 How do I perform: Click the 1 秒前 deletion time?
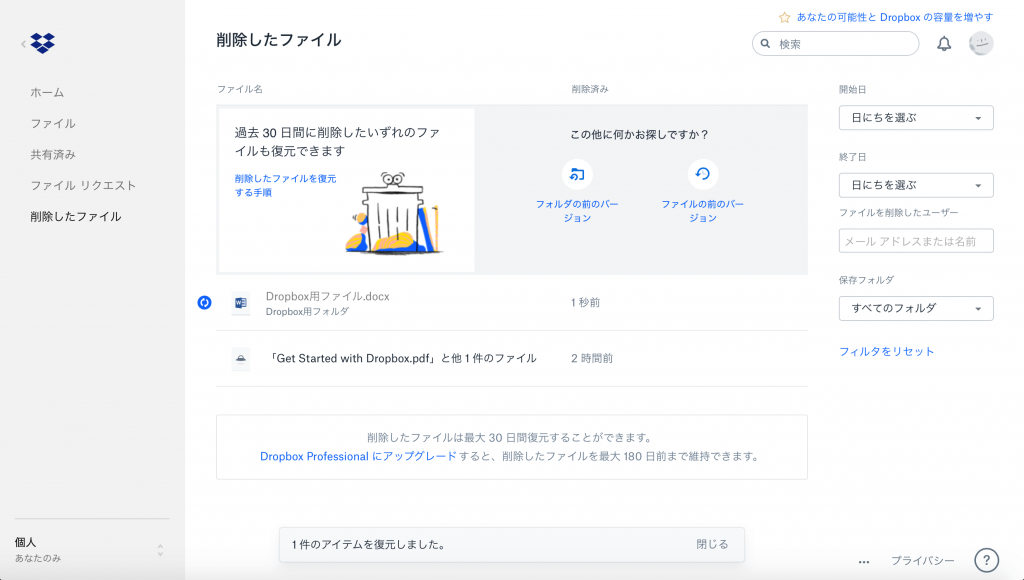(585, 302)
